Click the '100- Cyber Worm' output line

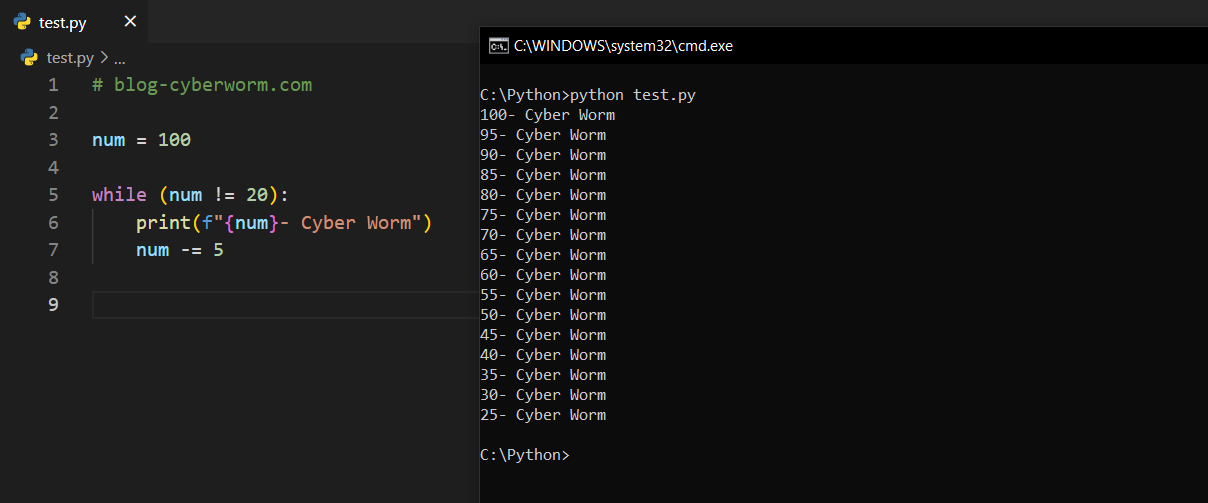point(547,115)
